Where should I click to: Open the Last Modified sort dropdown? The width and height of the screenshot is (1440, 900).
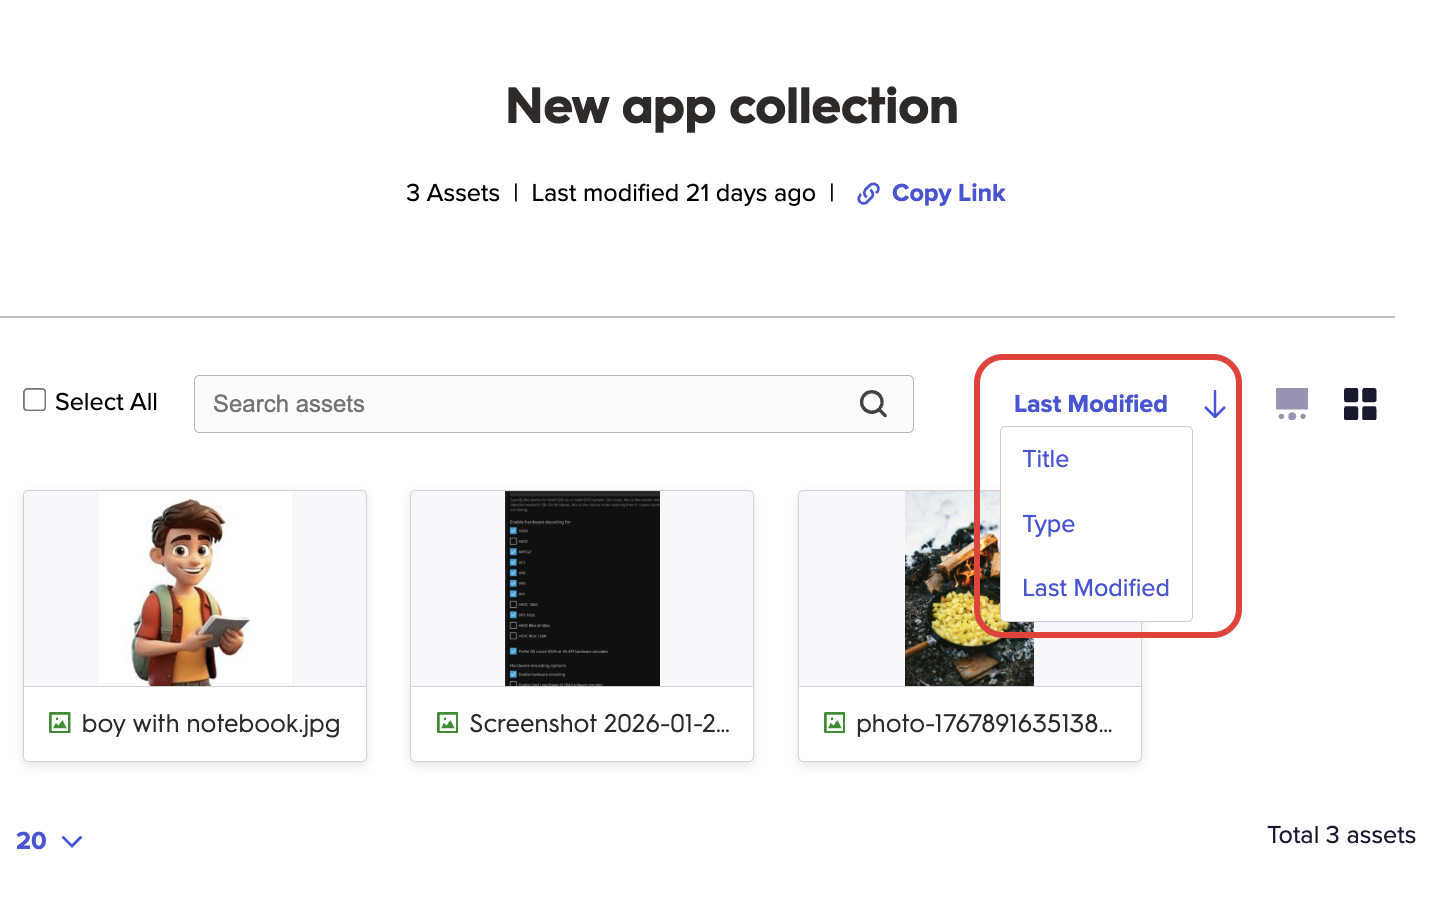[1090, 404]
